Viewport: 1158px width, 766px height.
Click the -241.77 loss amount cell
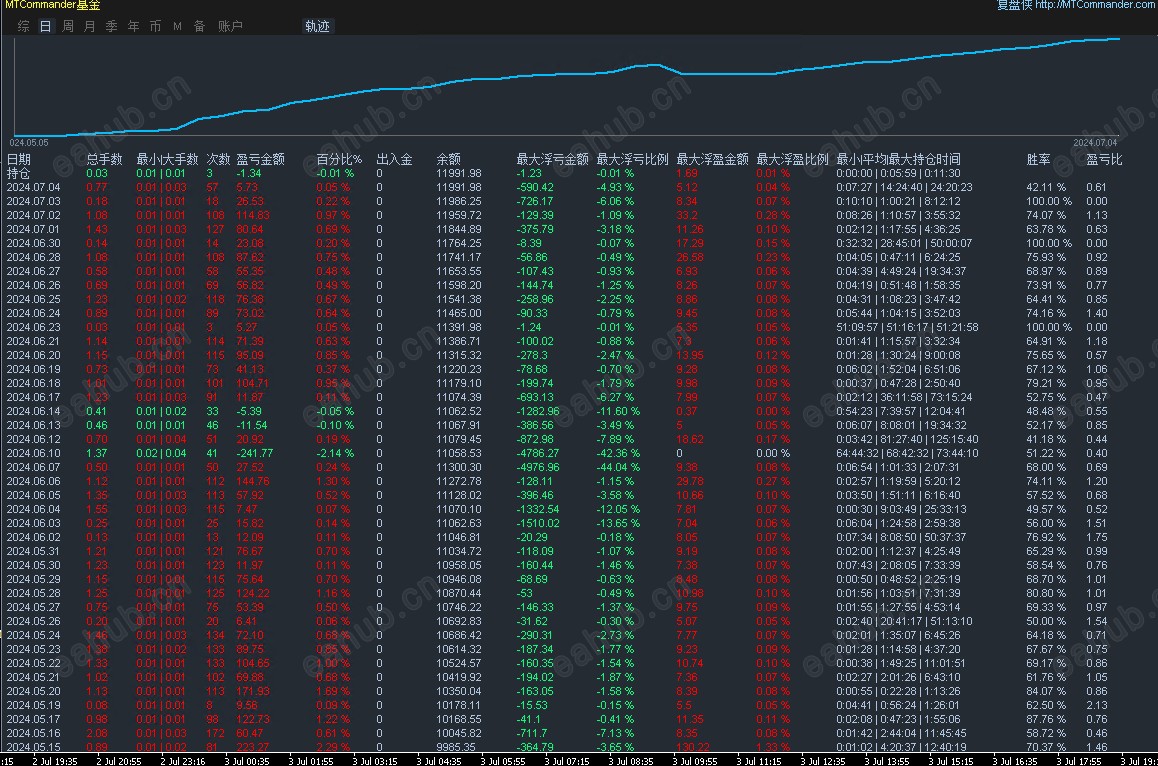tap(255, 454)
